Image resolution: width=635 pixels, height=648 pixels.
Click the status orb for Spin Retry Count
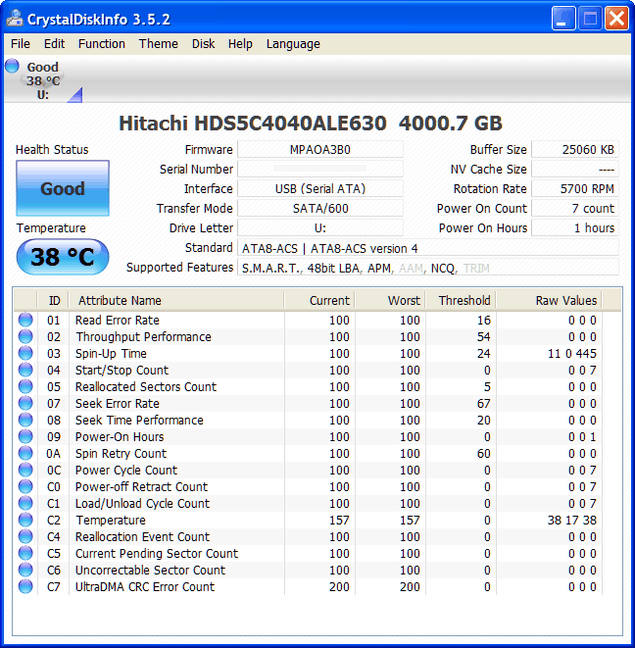pos(26,453)
